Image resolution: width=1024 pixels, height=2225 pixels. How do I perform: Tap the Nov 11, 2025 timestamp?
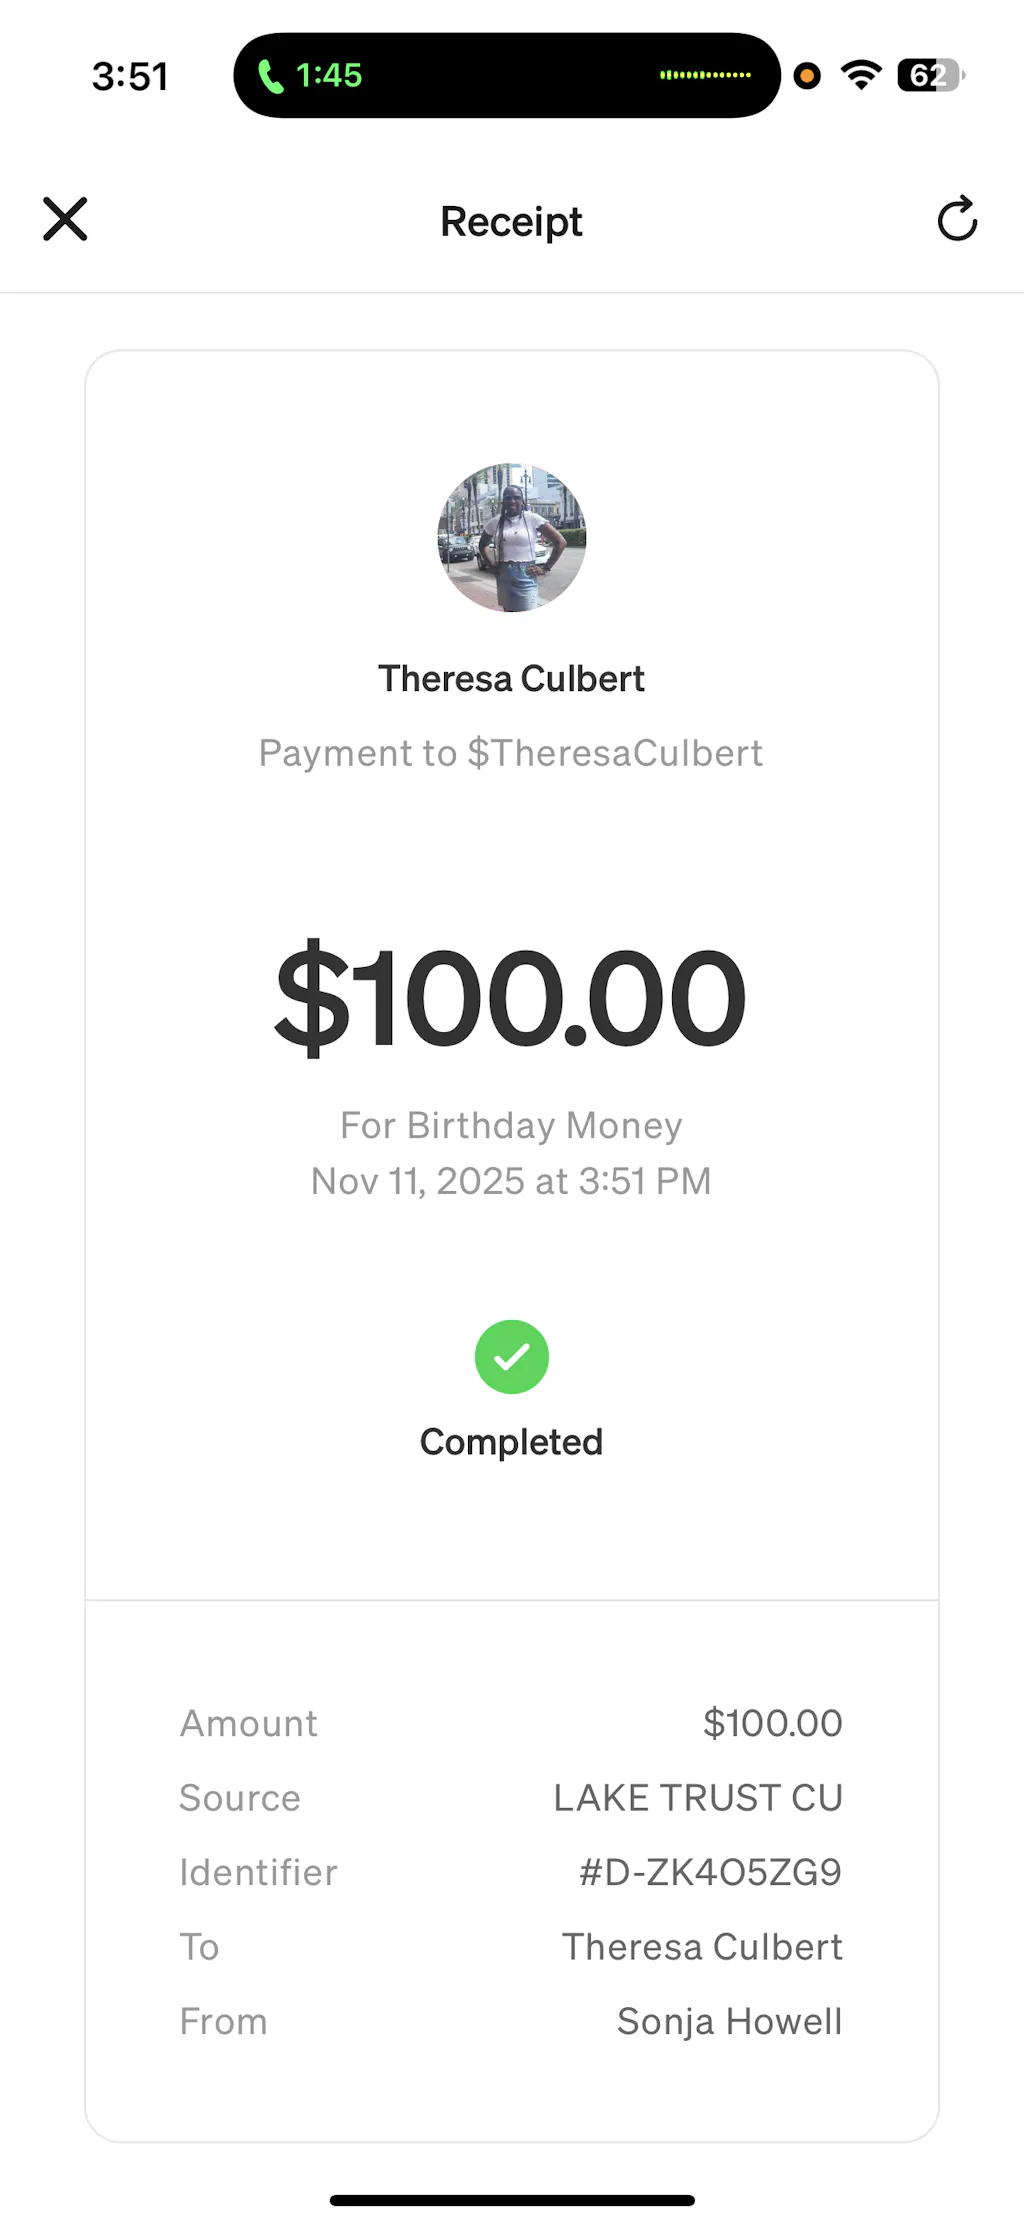511,1181
